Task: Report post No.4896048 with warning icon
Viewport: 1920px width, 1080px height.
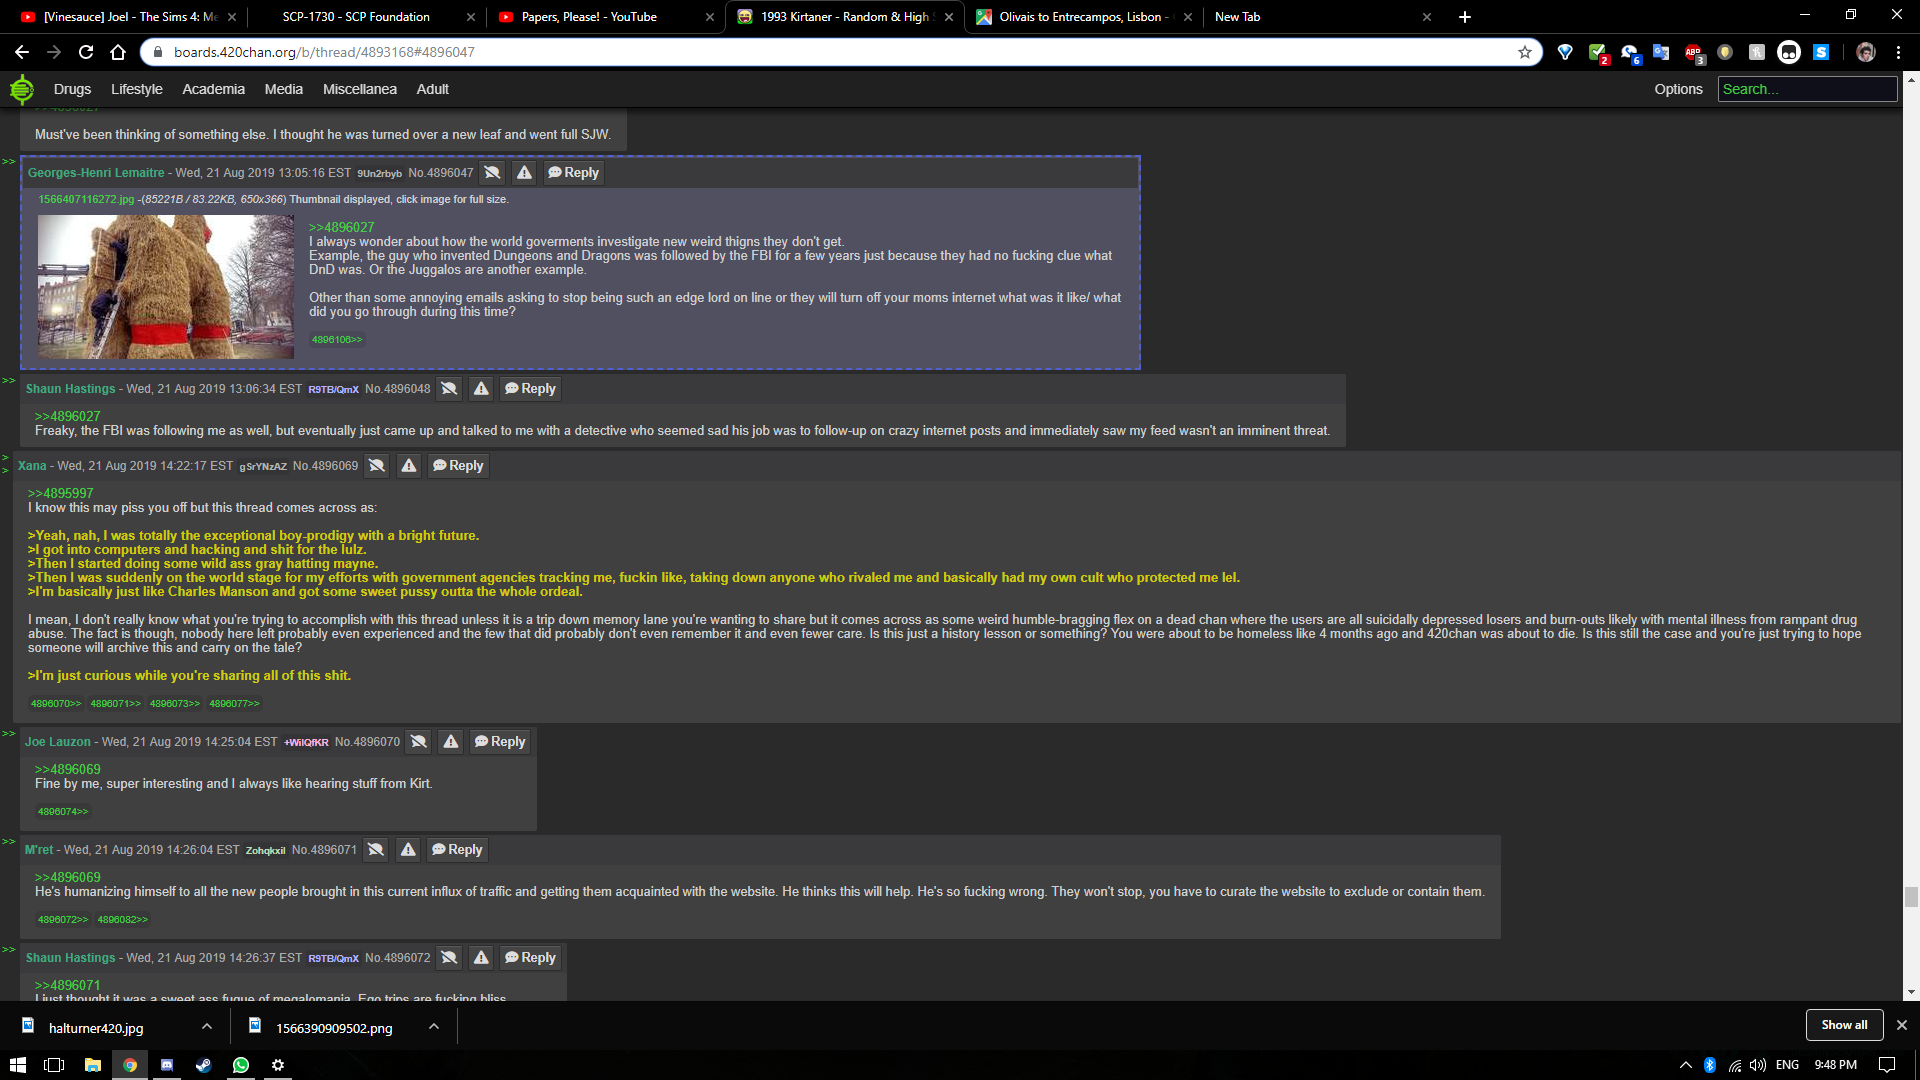Action: tap(481, 389)
